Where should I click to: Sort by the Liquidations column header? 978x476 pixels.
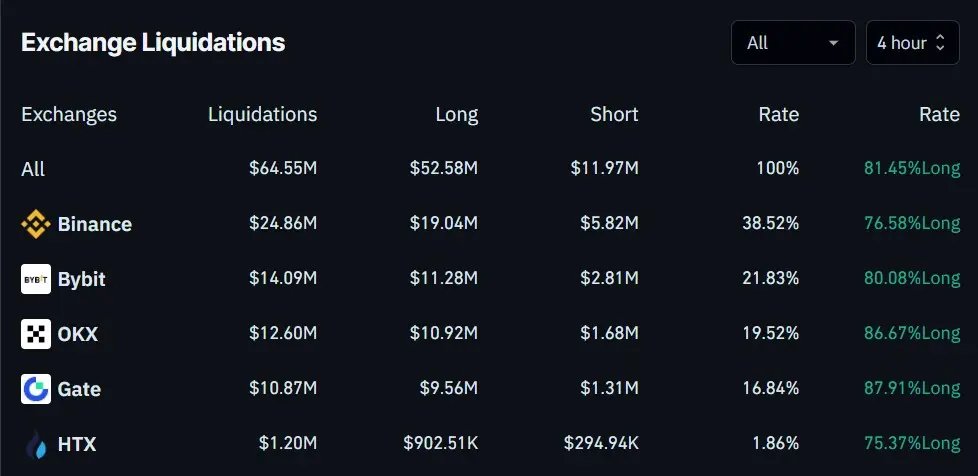tap(262, 114)
